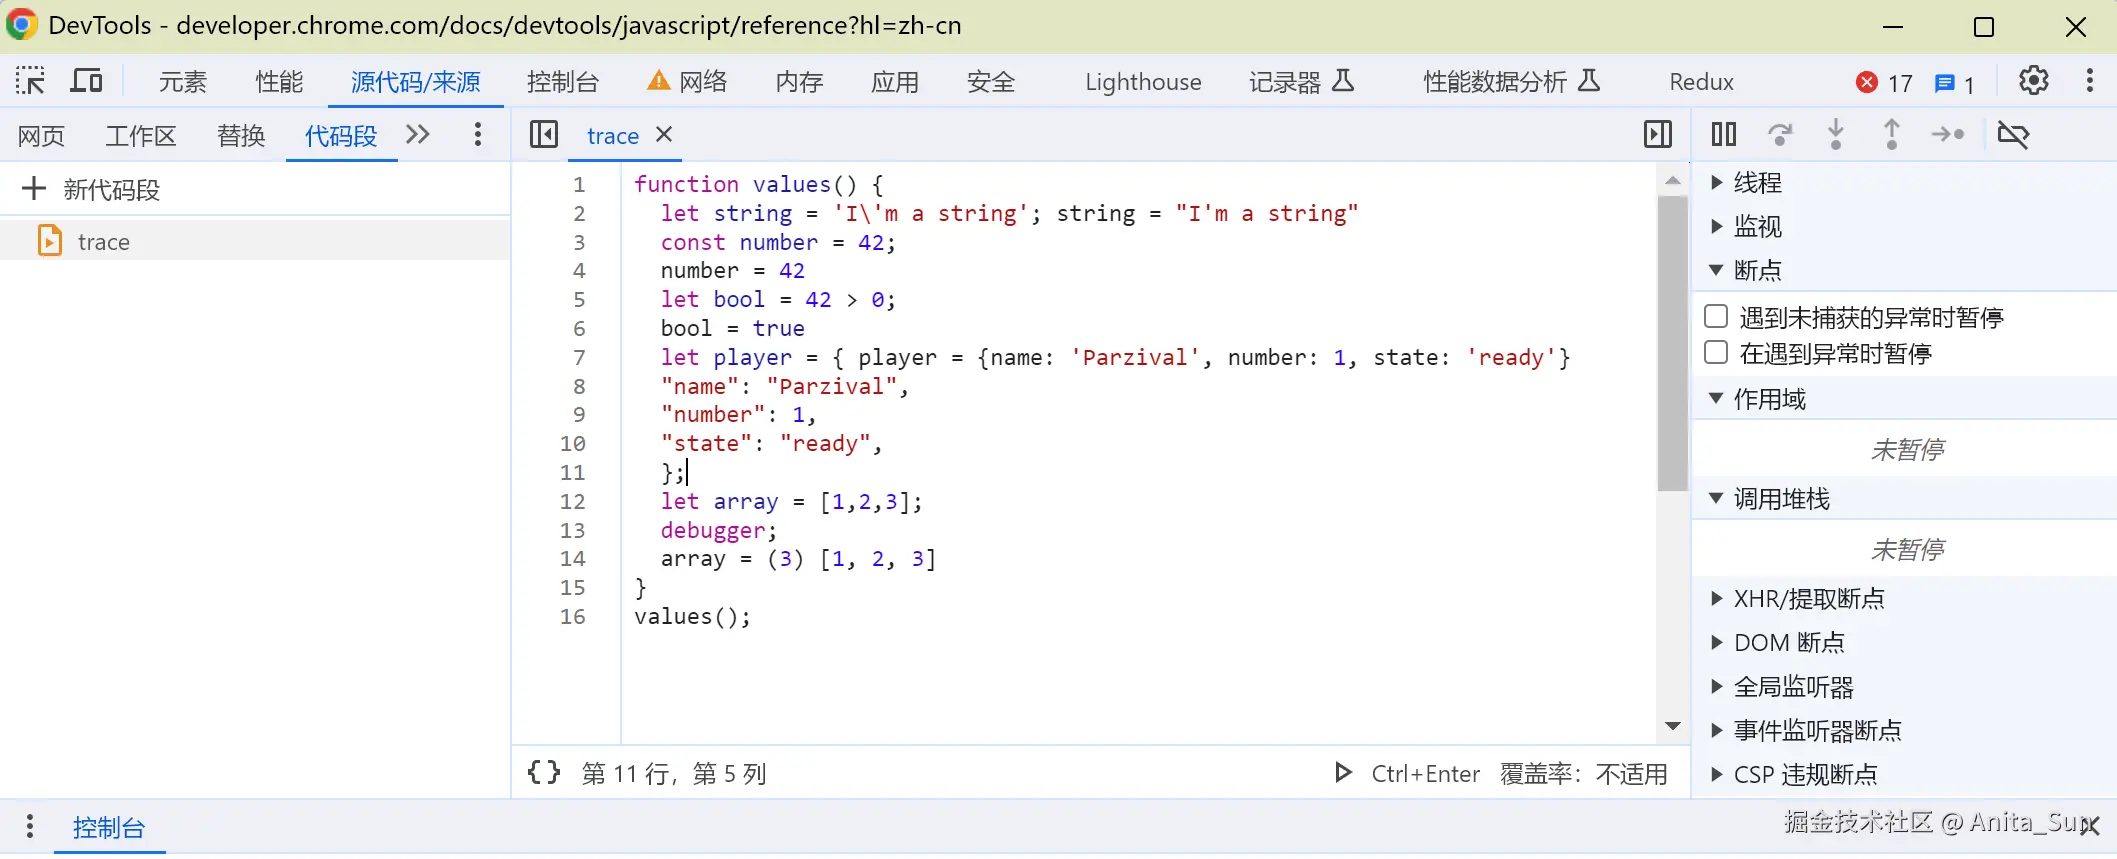Close the trace editor tab
2117x859 pixels.
(x=664, y=134)
